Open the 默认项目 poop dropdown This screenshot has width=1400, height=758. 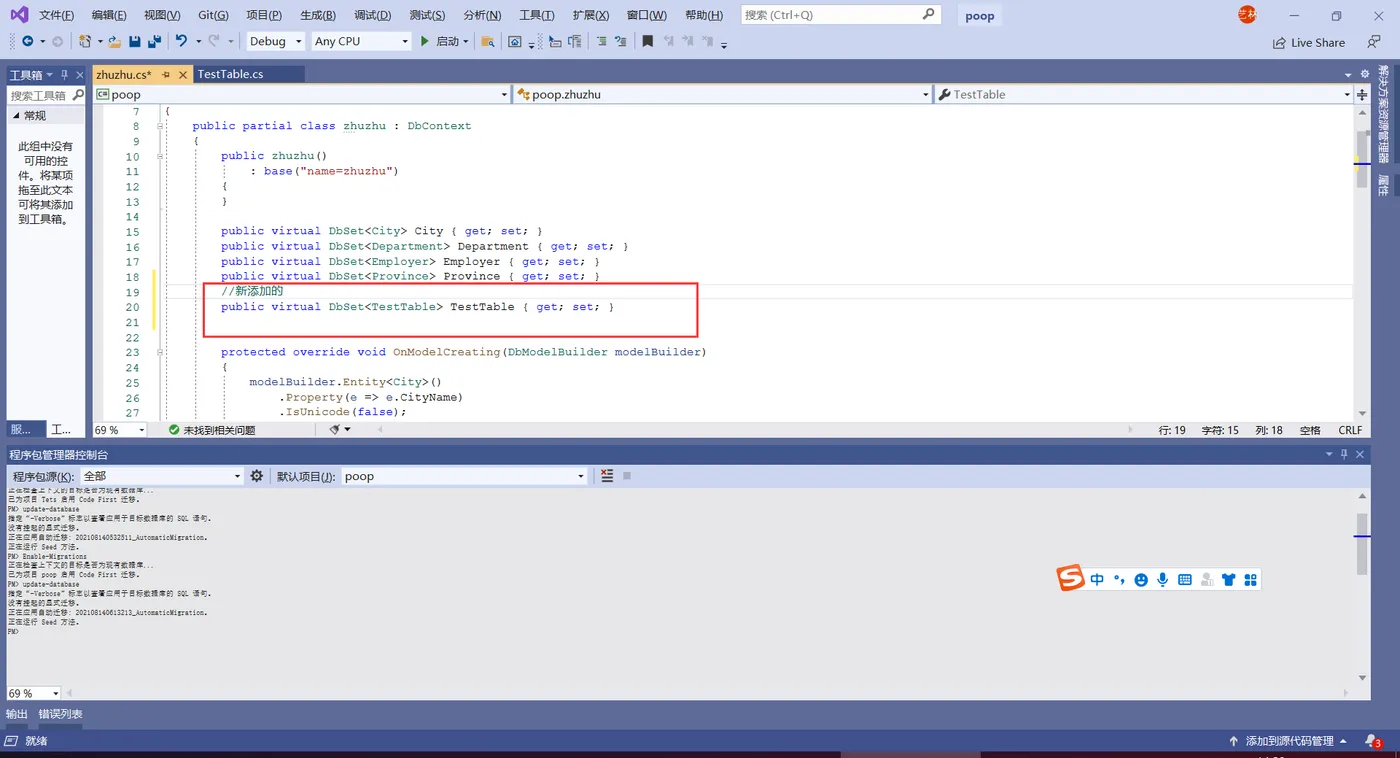pyautogui.click(x=464, y=476)
